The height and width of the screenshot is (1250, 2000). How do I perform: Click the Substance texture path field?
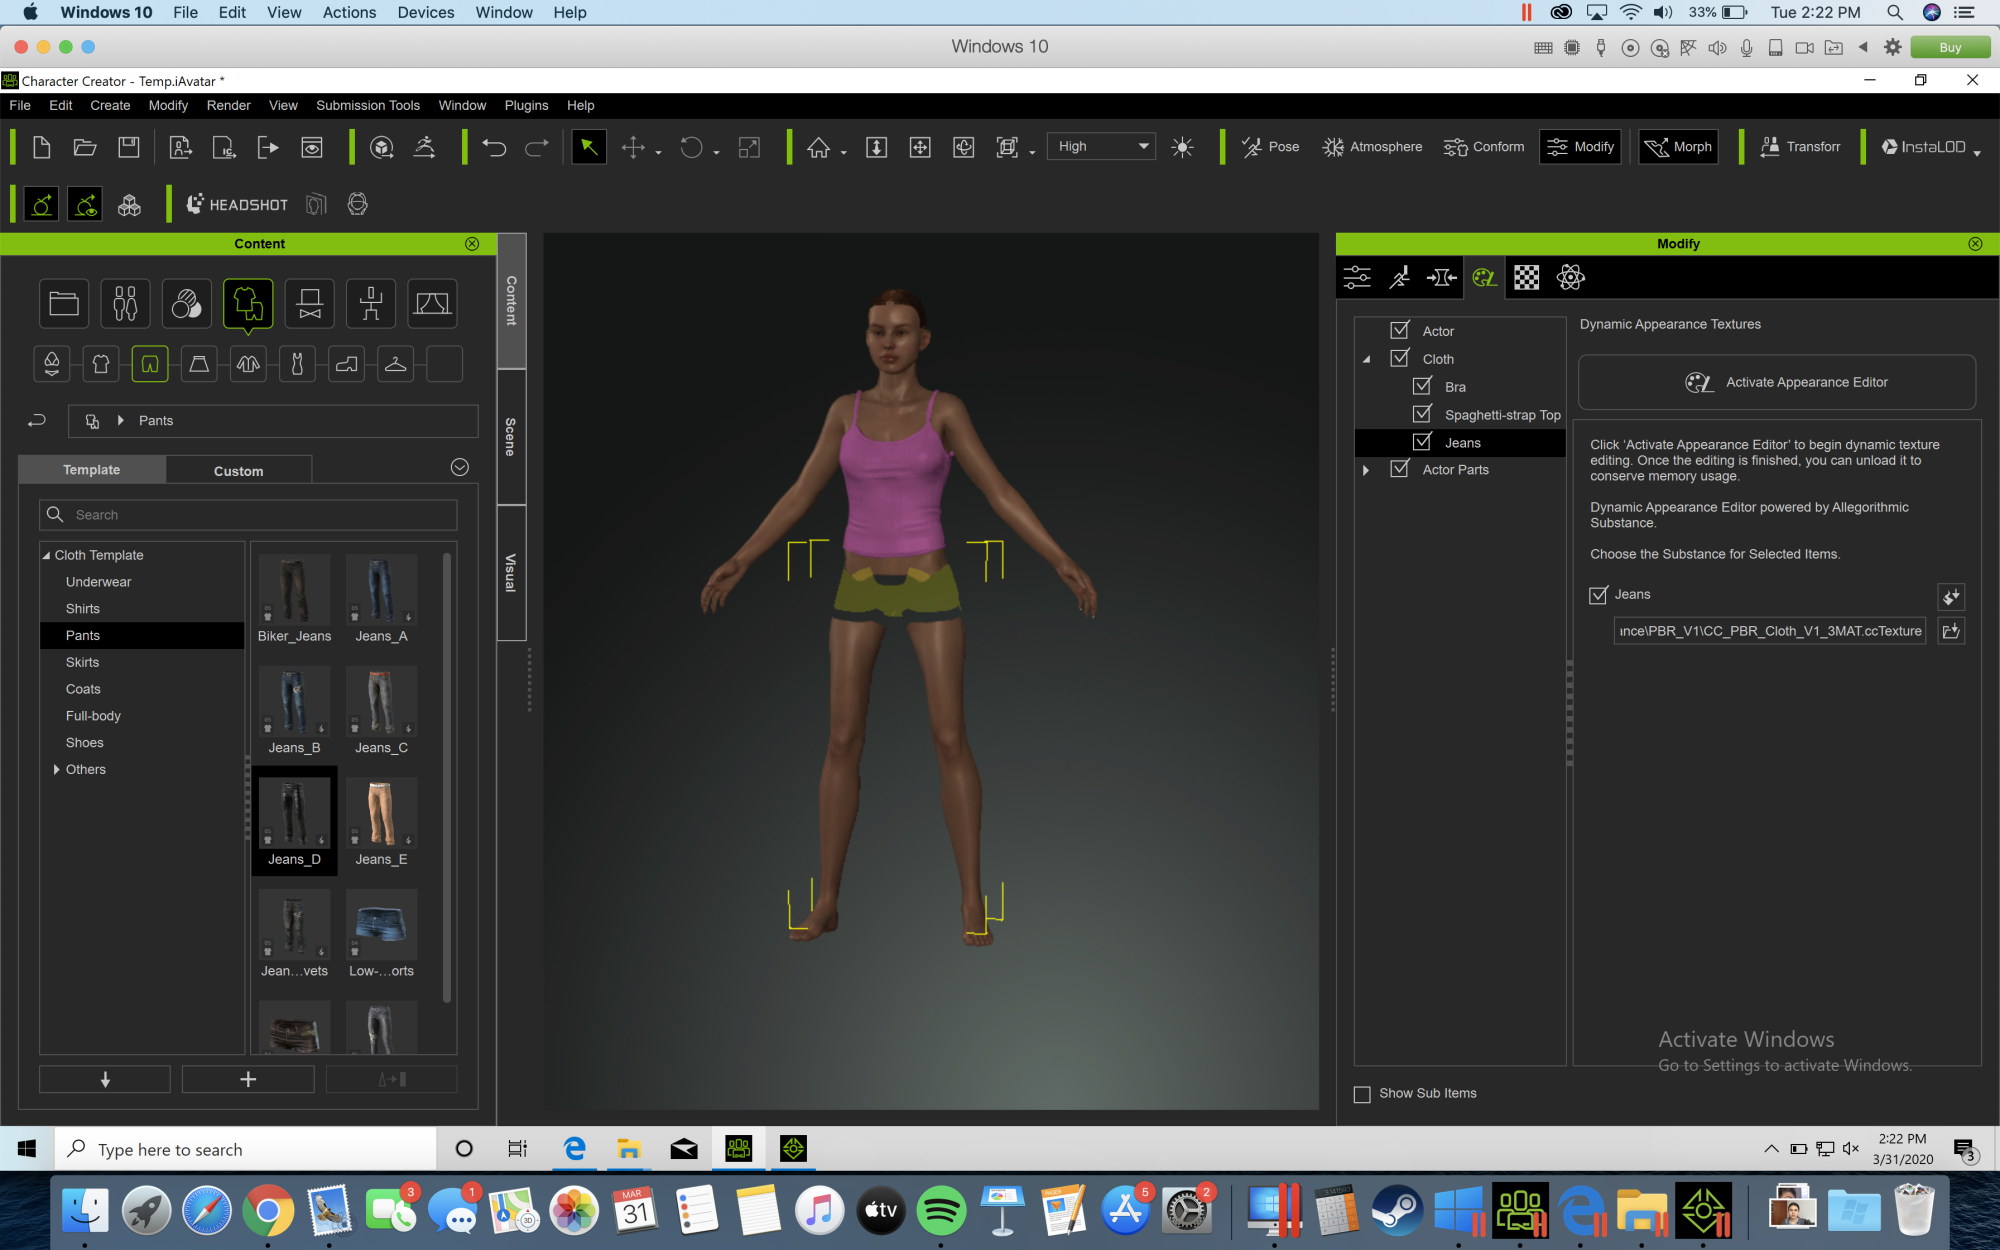click(x=1769, y=631)
